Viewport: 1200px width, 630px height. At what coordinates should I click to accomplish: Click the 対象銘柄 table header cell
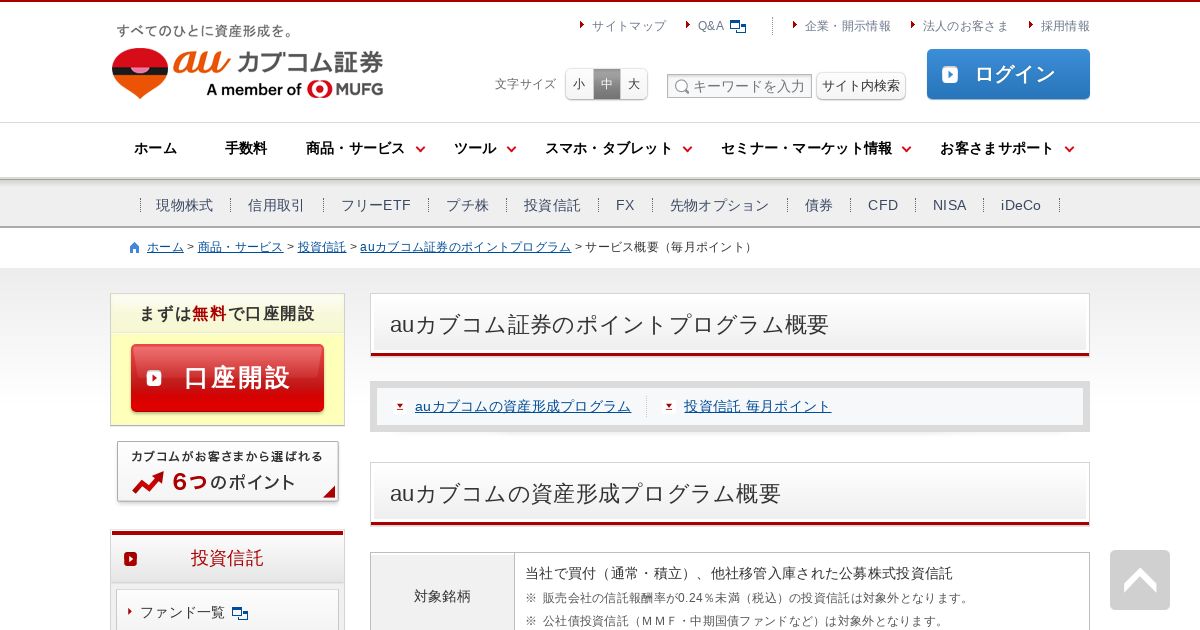point(442,596)
